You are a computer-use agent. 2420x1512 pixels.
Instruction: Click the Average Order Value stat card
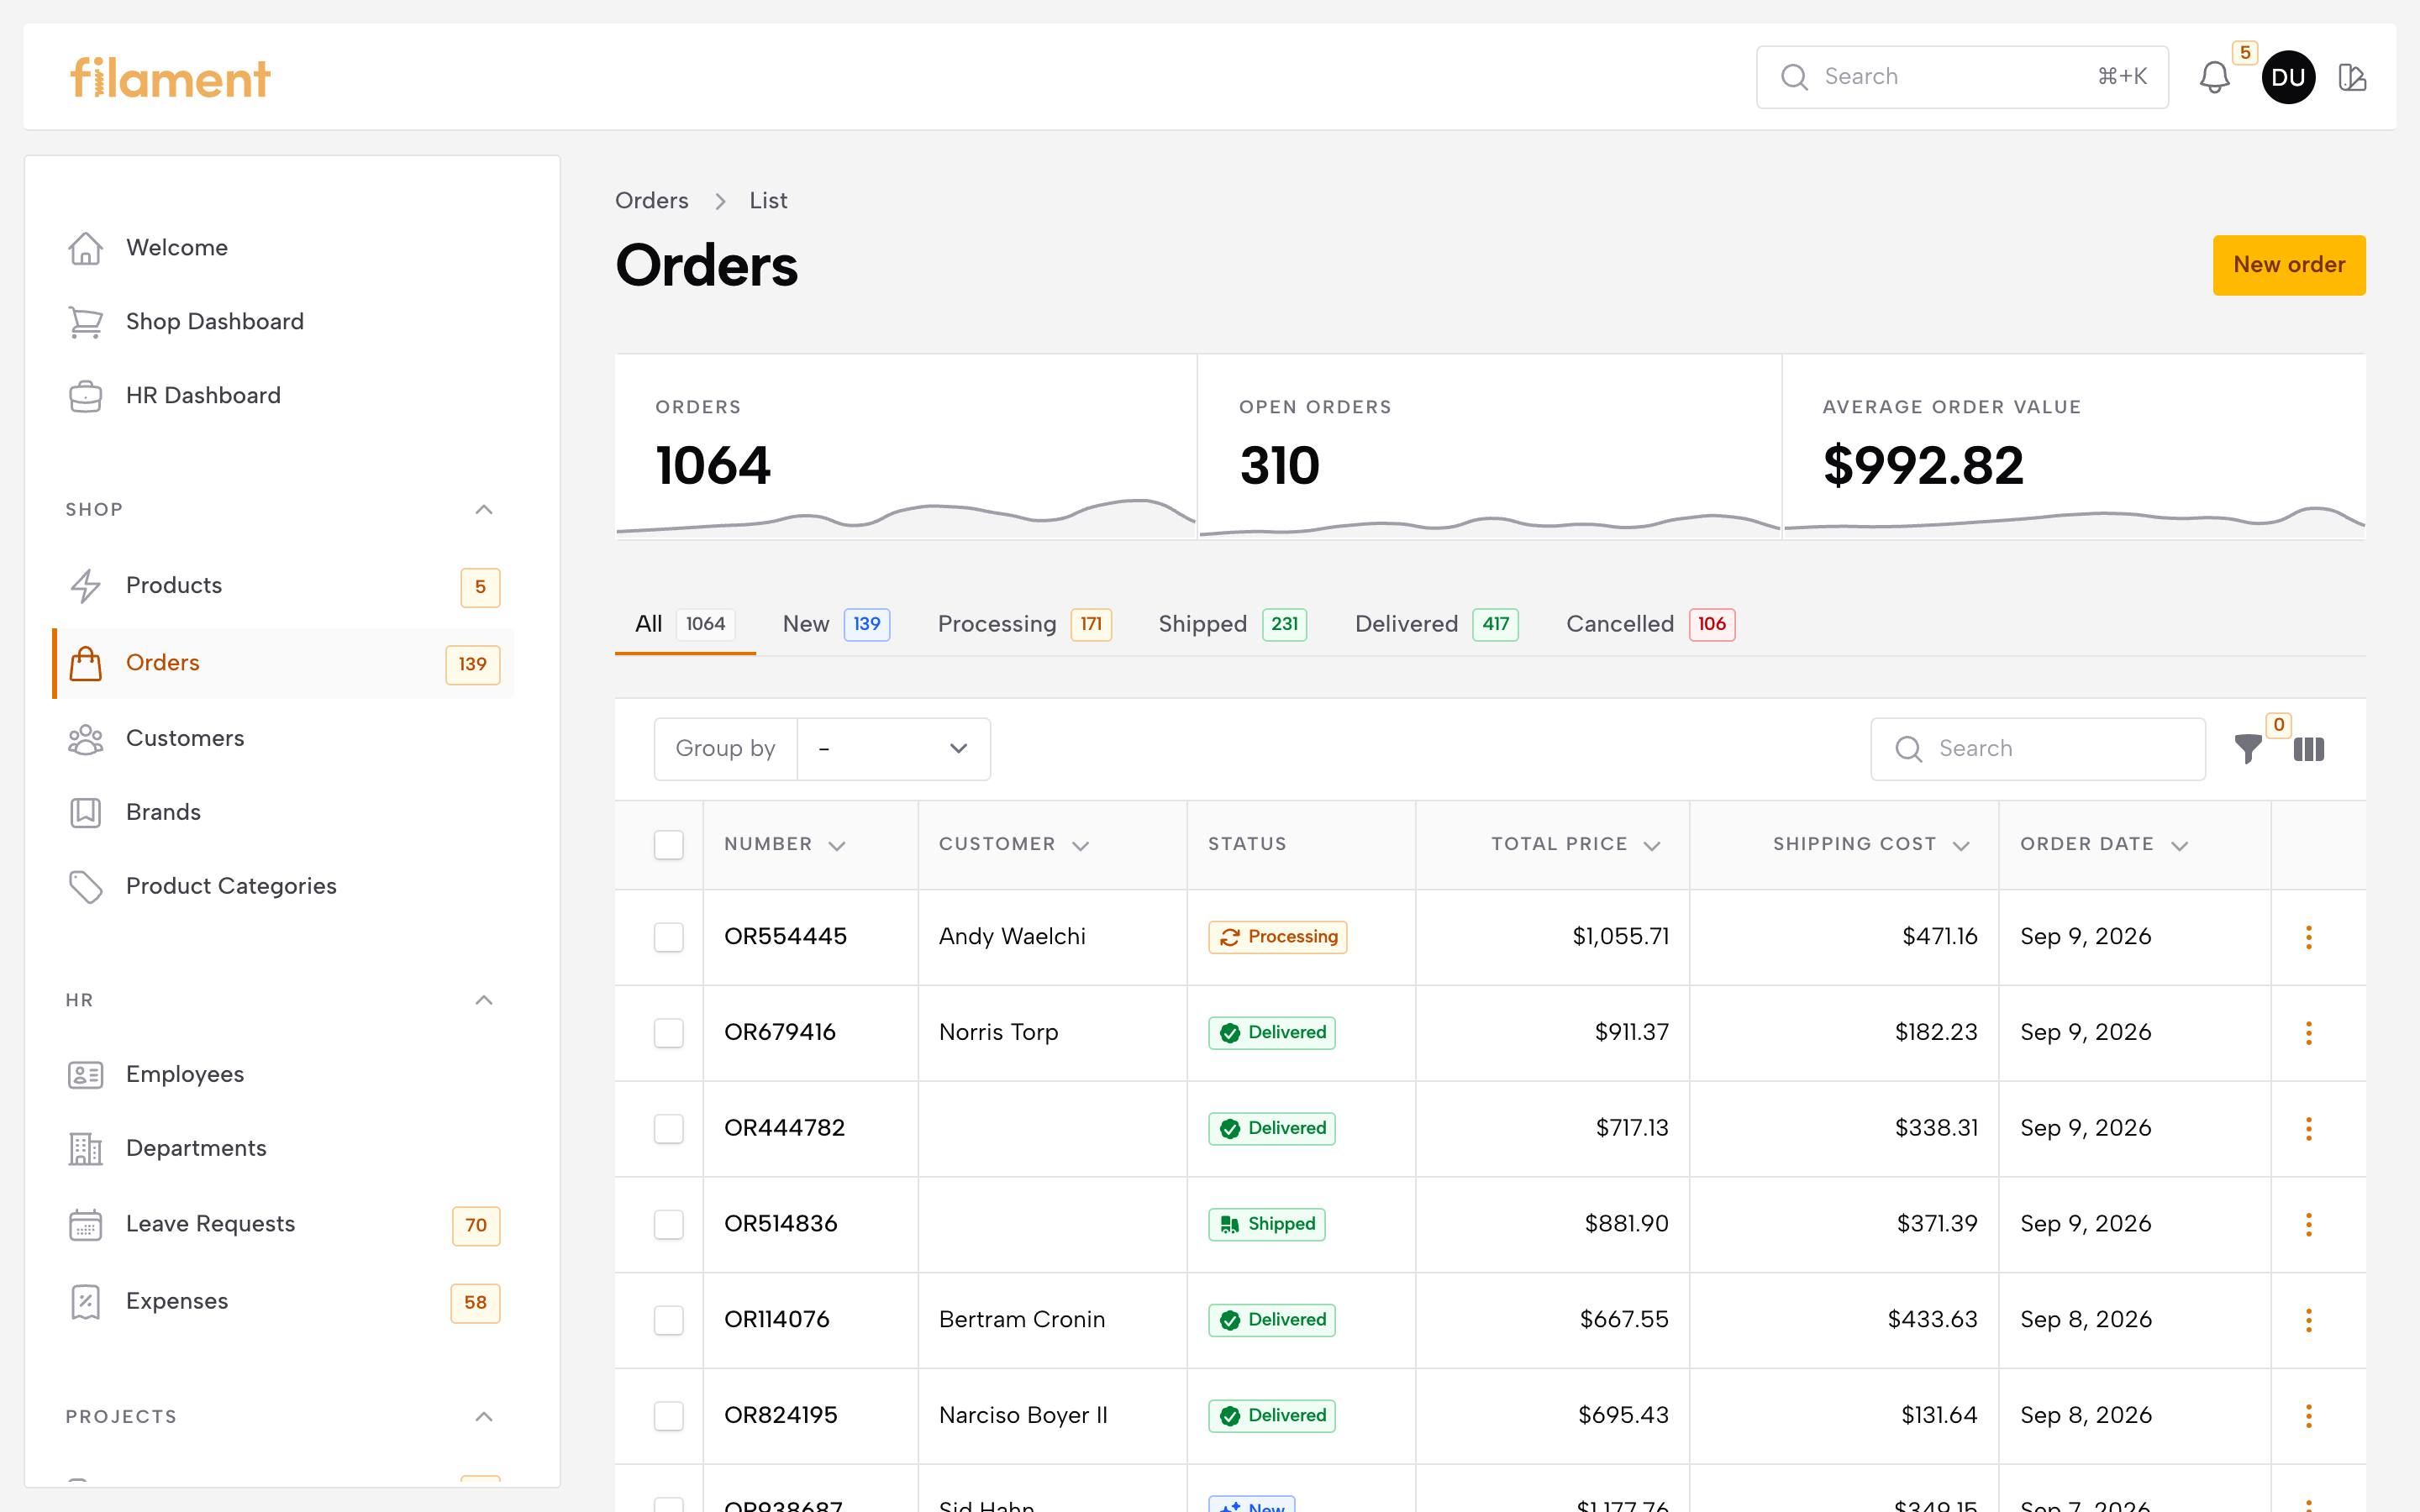coord(2073,447)
